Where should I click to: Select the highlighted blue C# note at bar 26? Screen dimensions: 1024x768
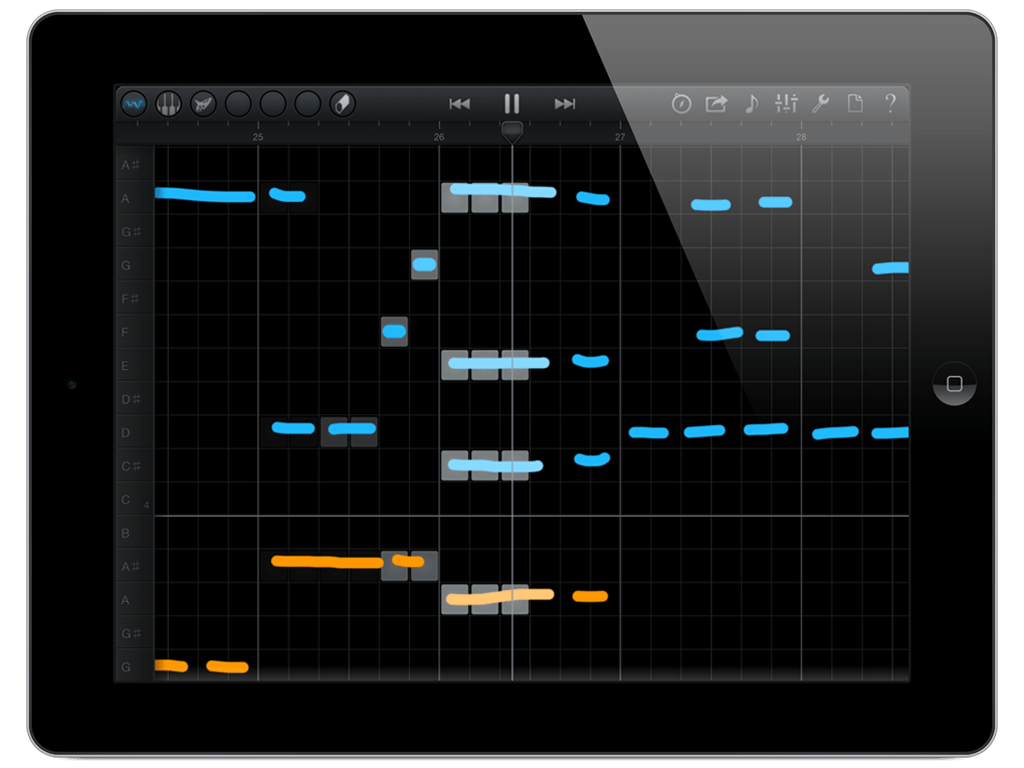tap(496, 466)
